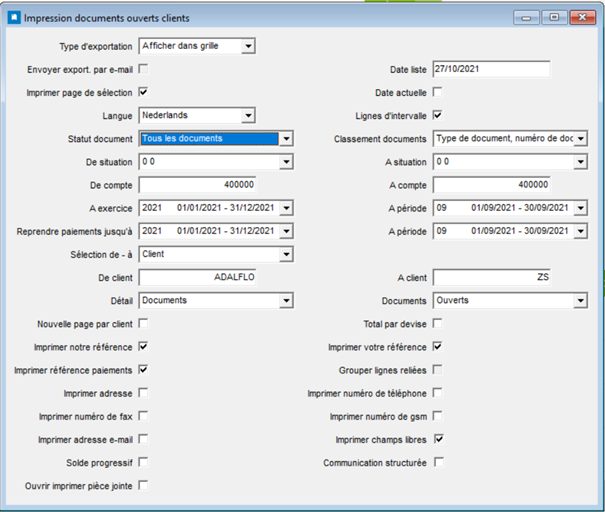Image resolution: width=605 pixels, height=512 pixels.
Task: Enable Imprimer numéro de téléphone checkbox
Action: 438,393
